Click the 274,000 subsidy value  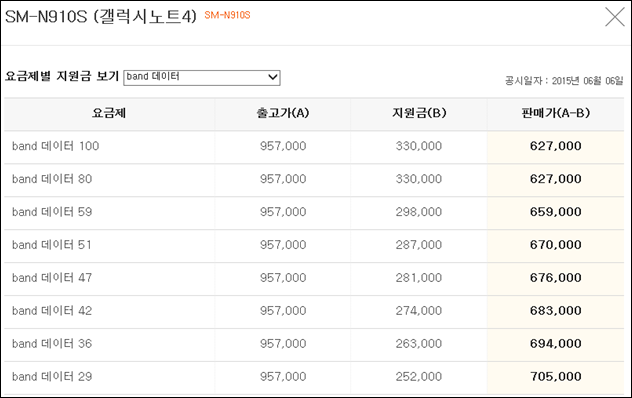pos(419,311)
